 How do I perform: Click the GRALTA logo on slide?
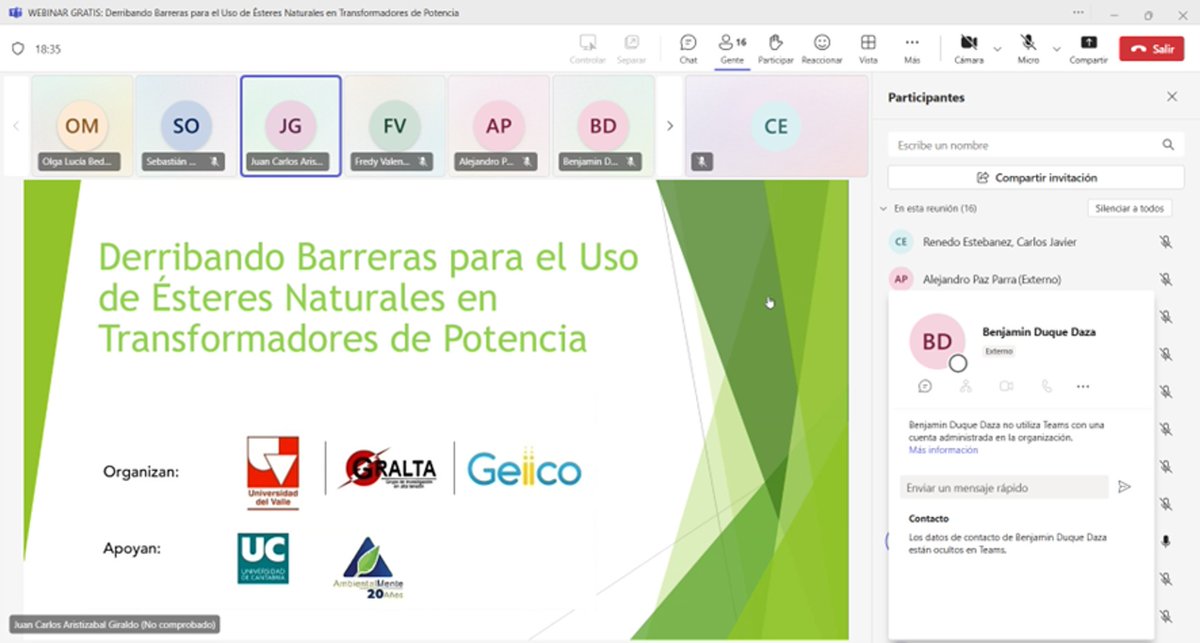(390, 469)
